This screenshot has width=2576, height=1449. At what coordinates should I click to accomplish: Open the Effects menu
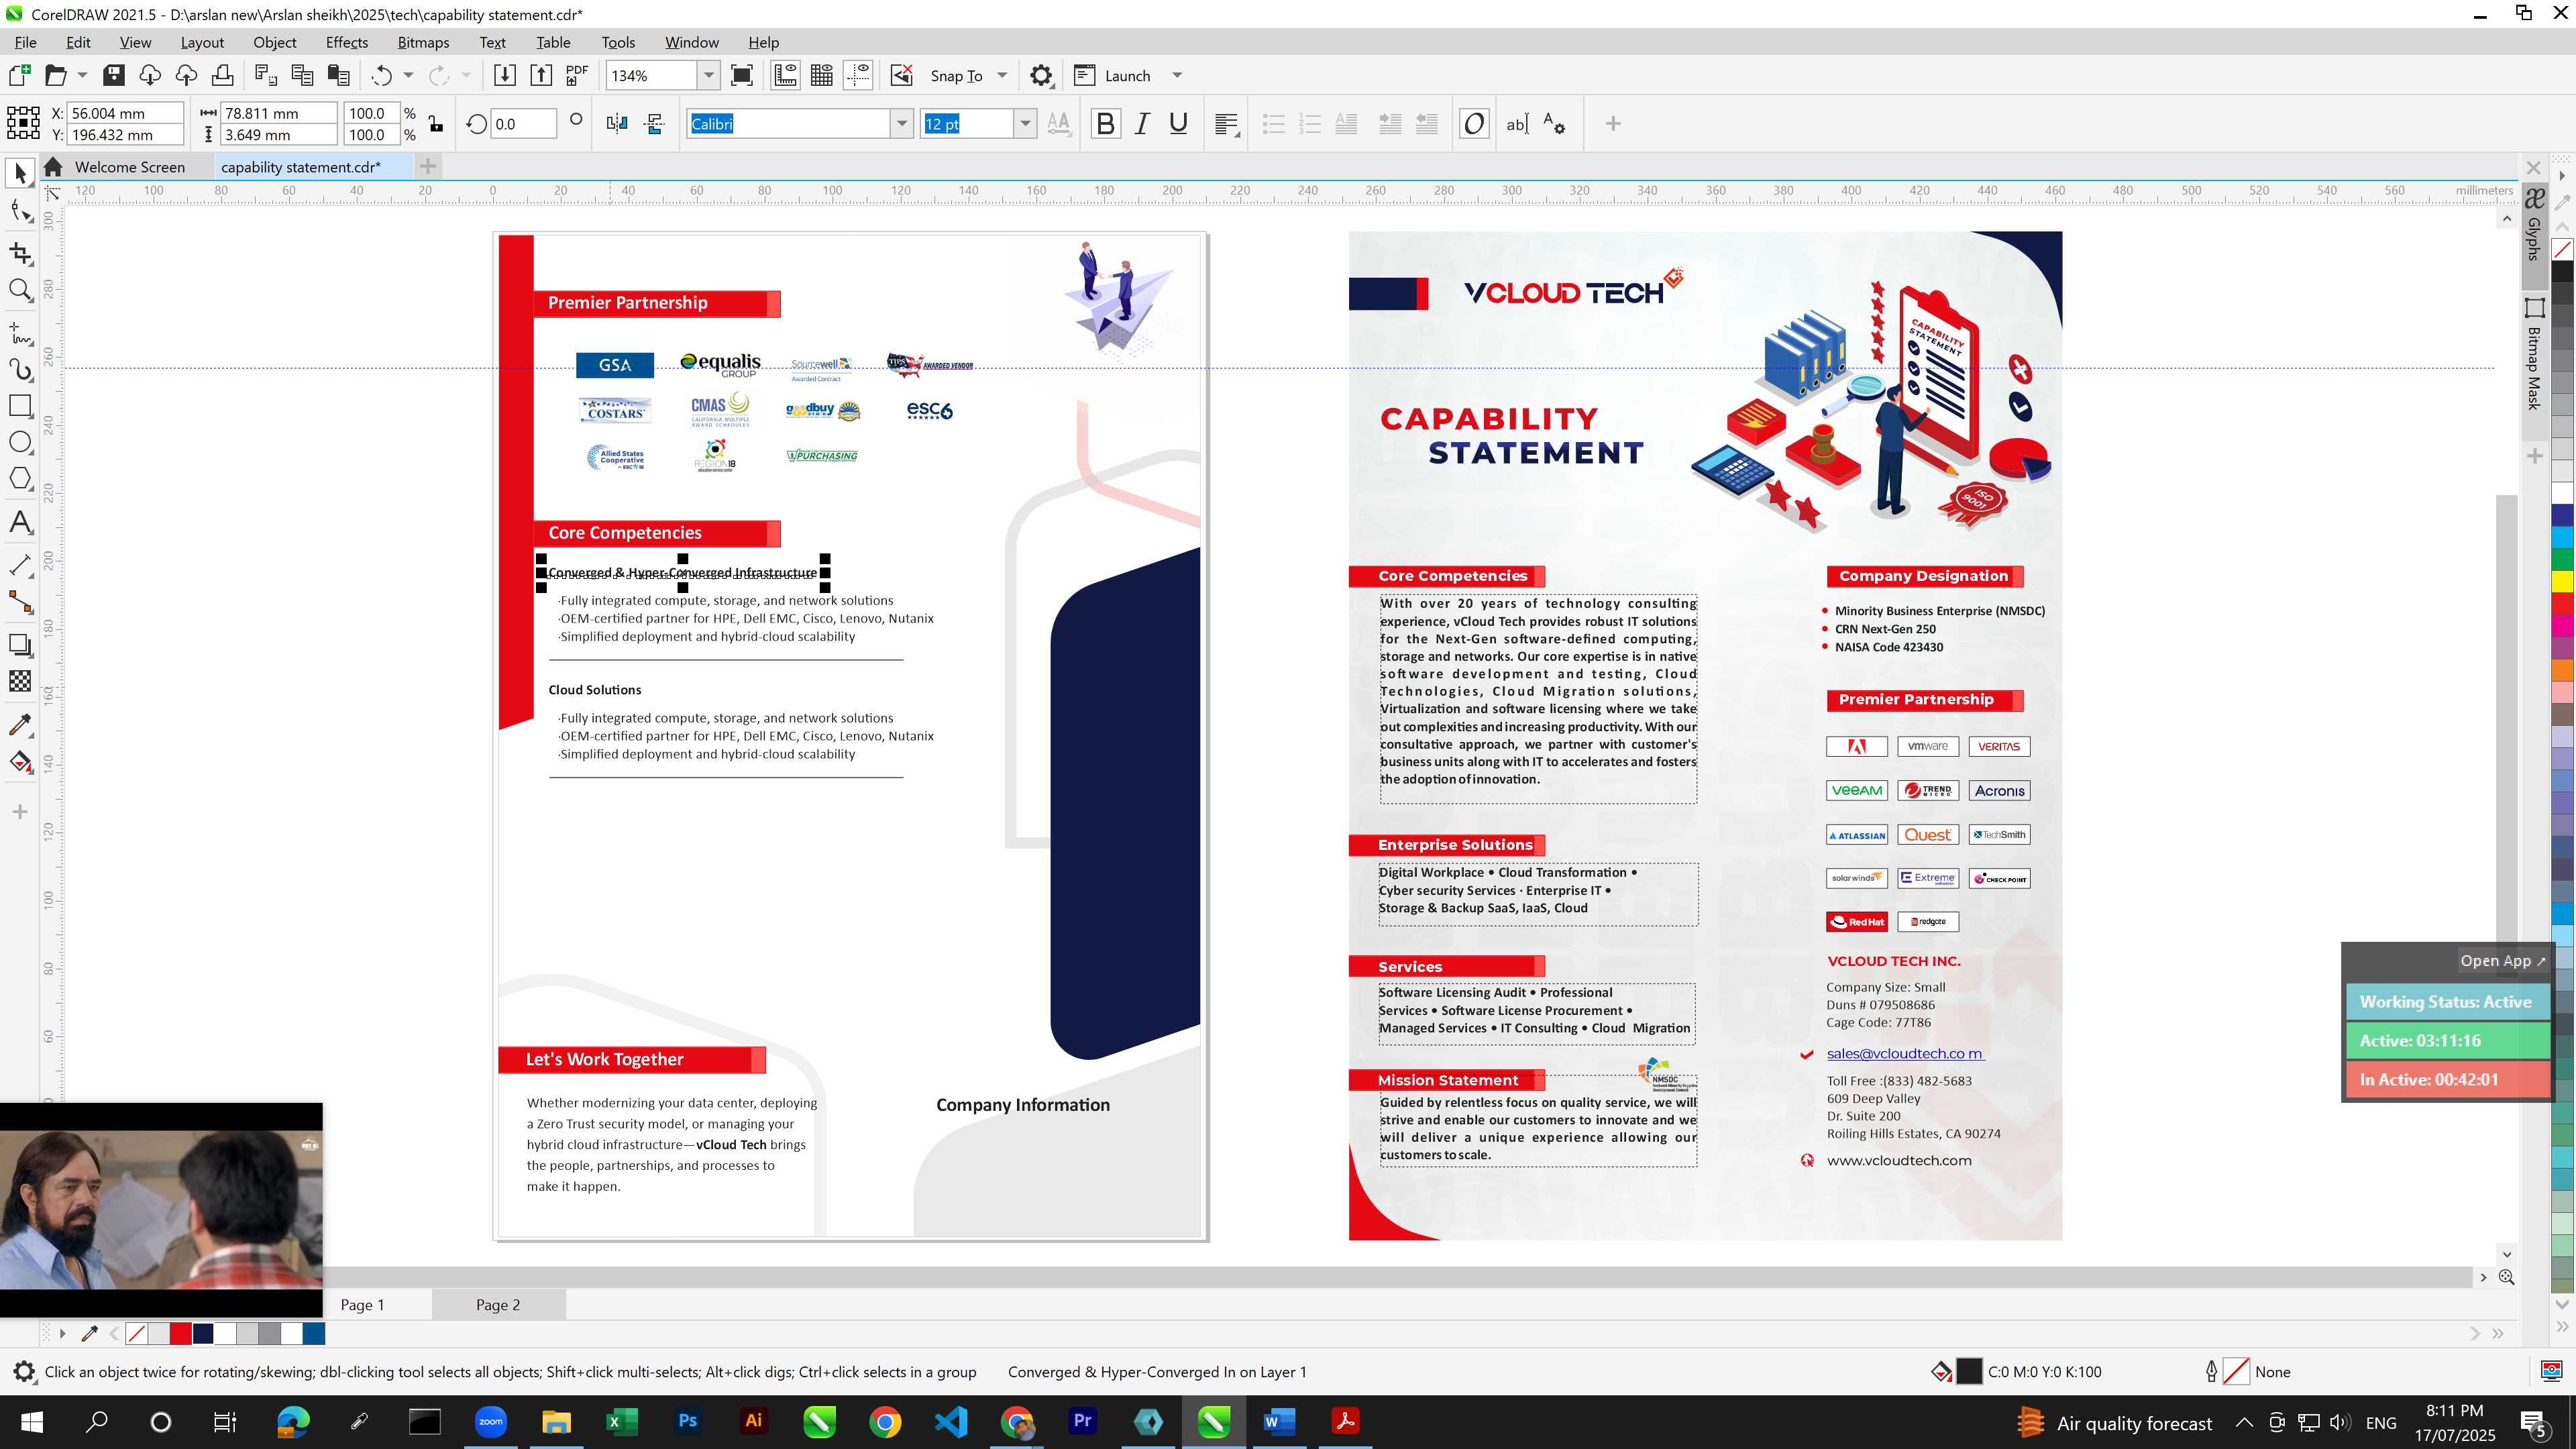coord(346,42)
